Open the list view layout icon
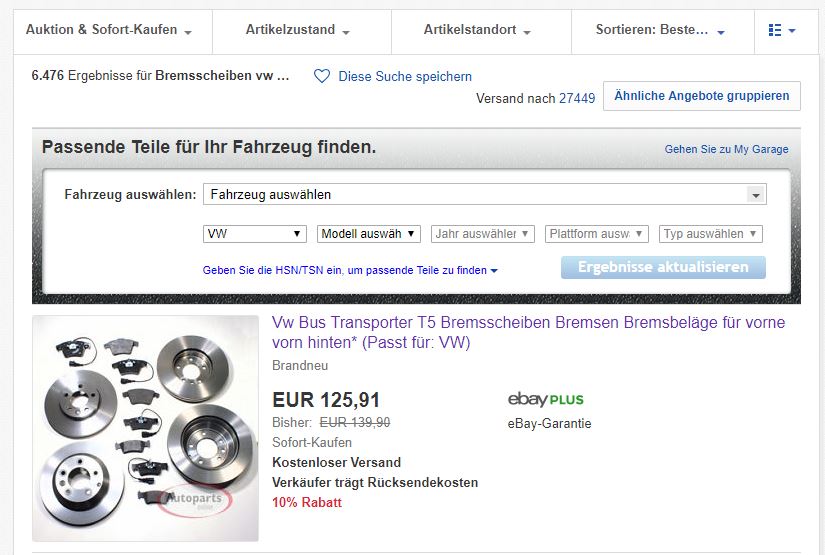 (x=782, y=30)
